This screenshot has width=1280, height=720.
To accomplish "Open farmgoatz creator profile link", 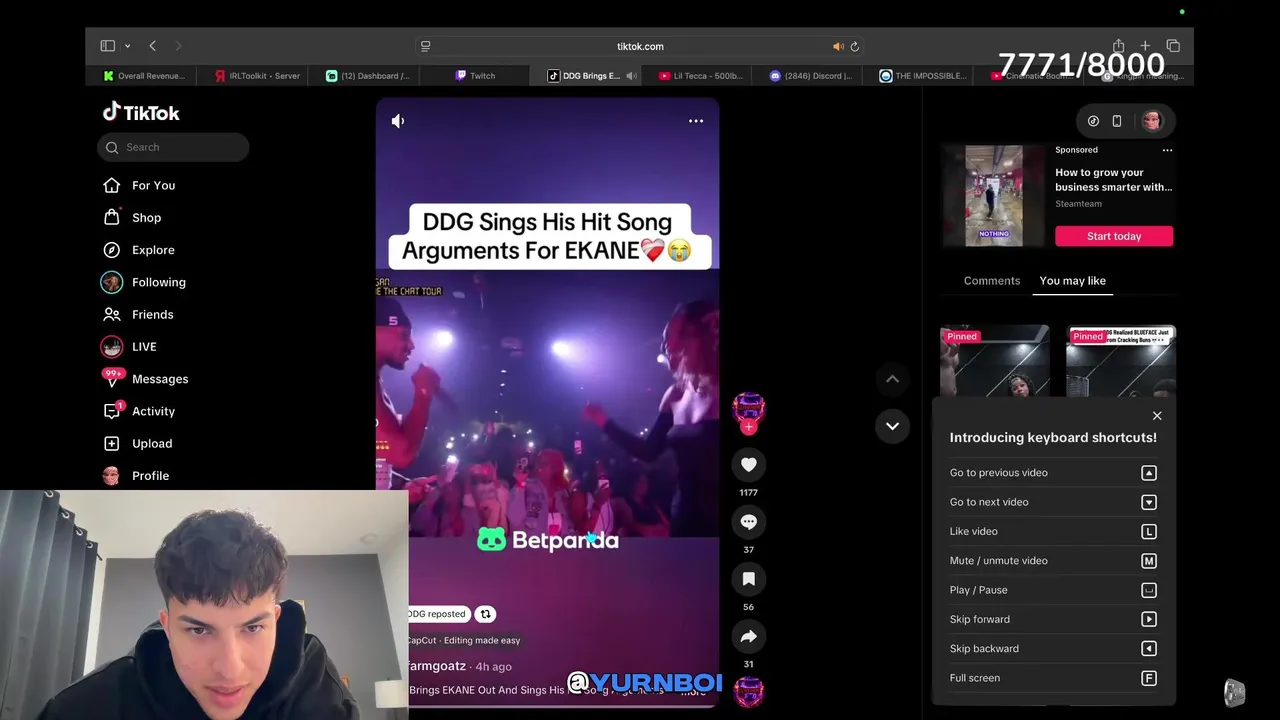I will (x=437, y=666).
